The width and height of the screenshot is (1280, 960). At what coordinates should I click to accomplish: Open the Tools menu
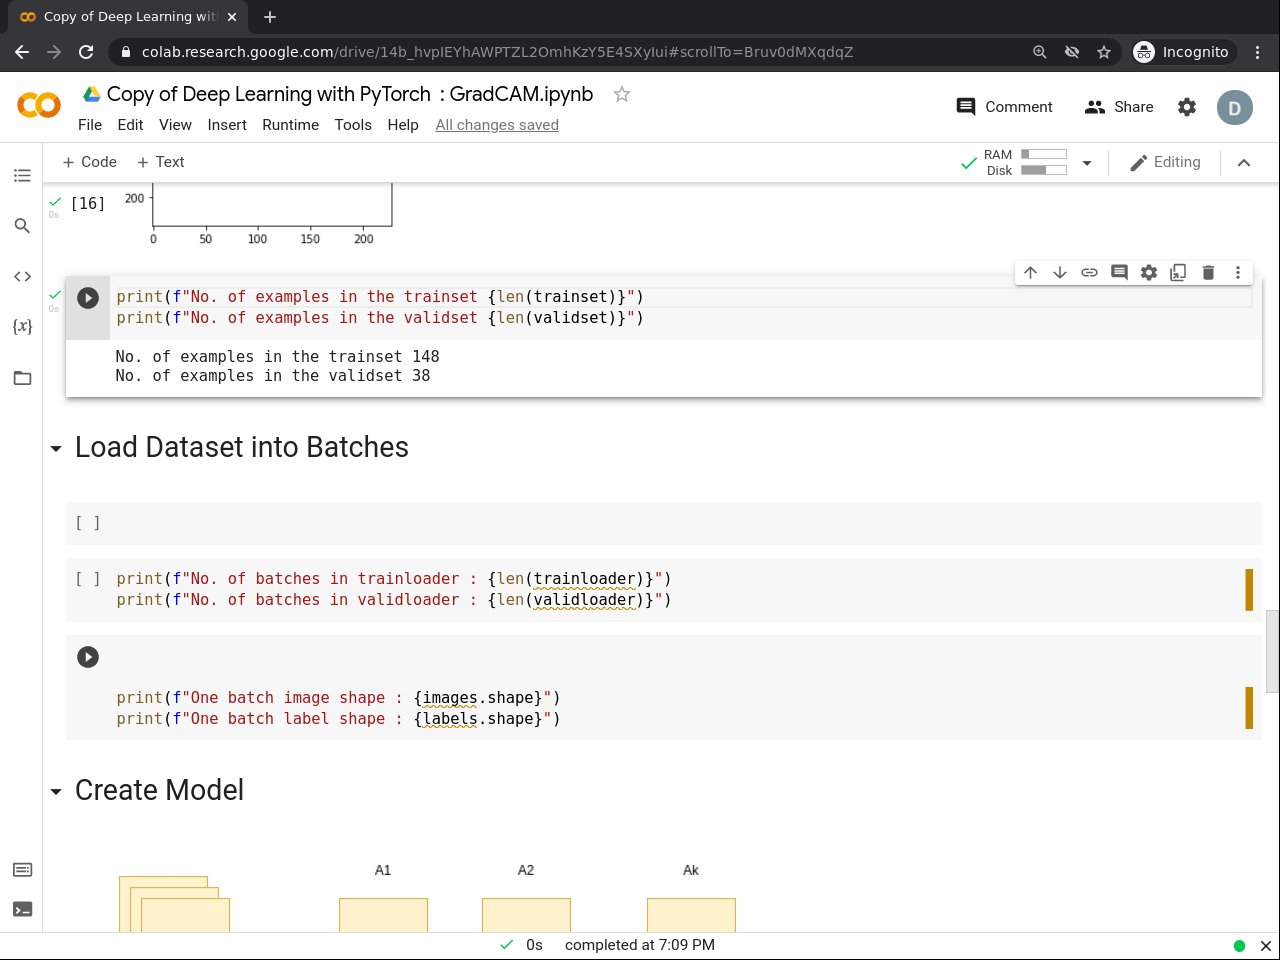click(353, 125)
